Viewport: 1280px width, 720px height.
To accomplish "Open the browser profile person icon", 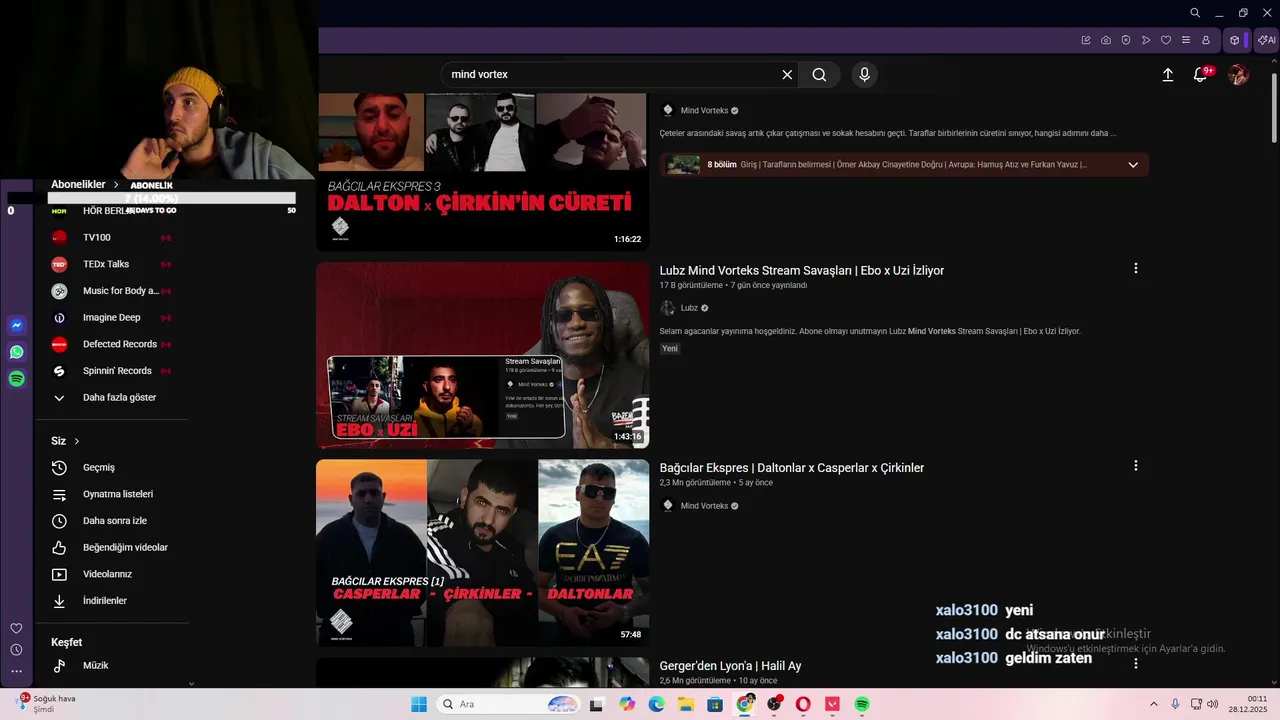I will 1206,40.
